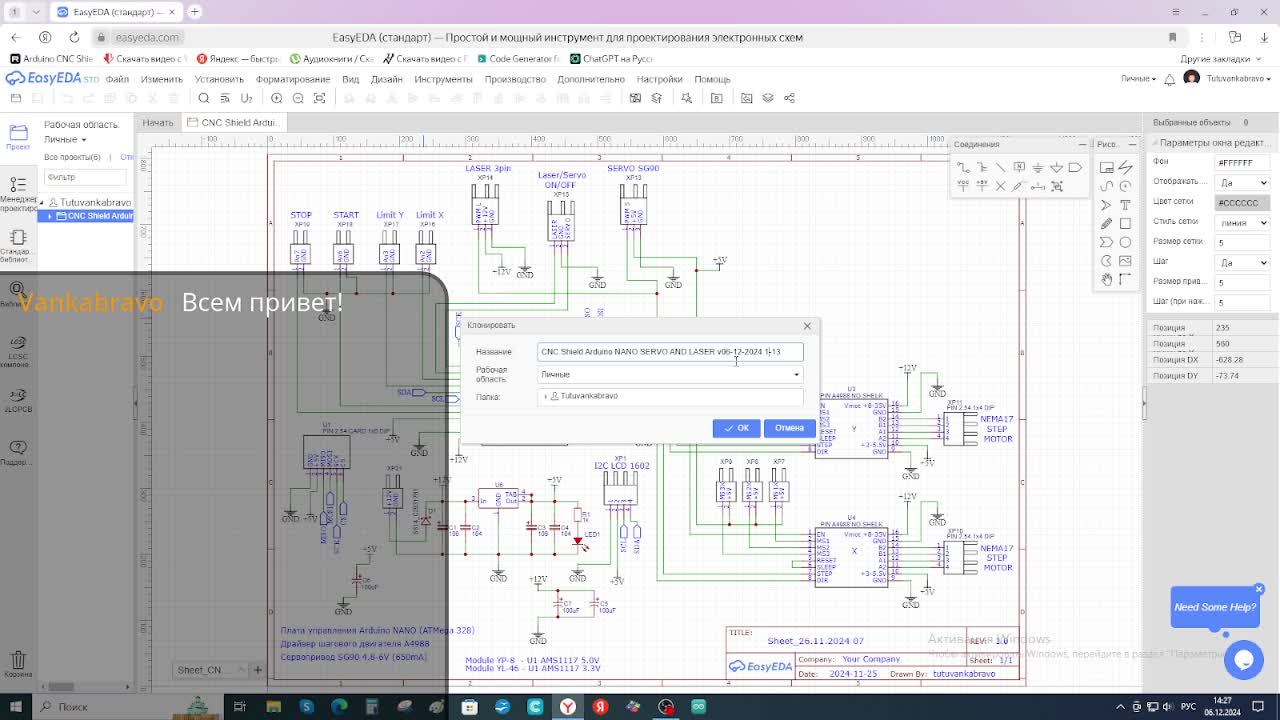The image size is (1280, 720).
Task: Open the Рабочая область dropdown in Клонировать dialog
Action: (670, 374)
